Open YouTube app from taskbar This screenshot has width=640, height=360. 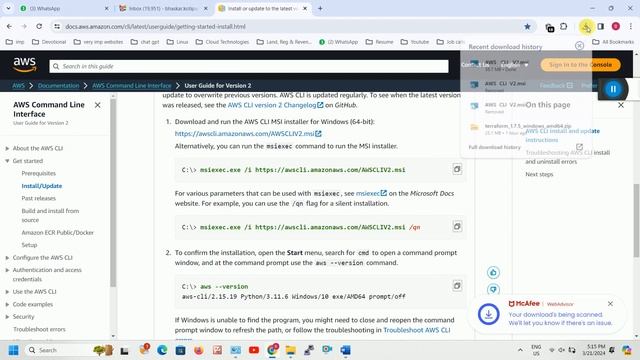(254, 350)
